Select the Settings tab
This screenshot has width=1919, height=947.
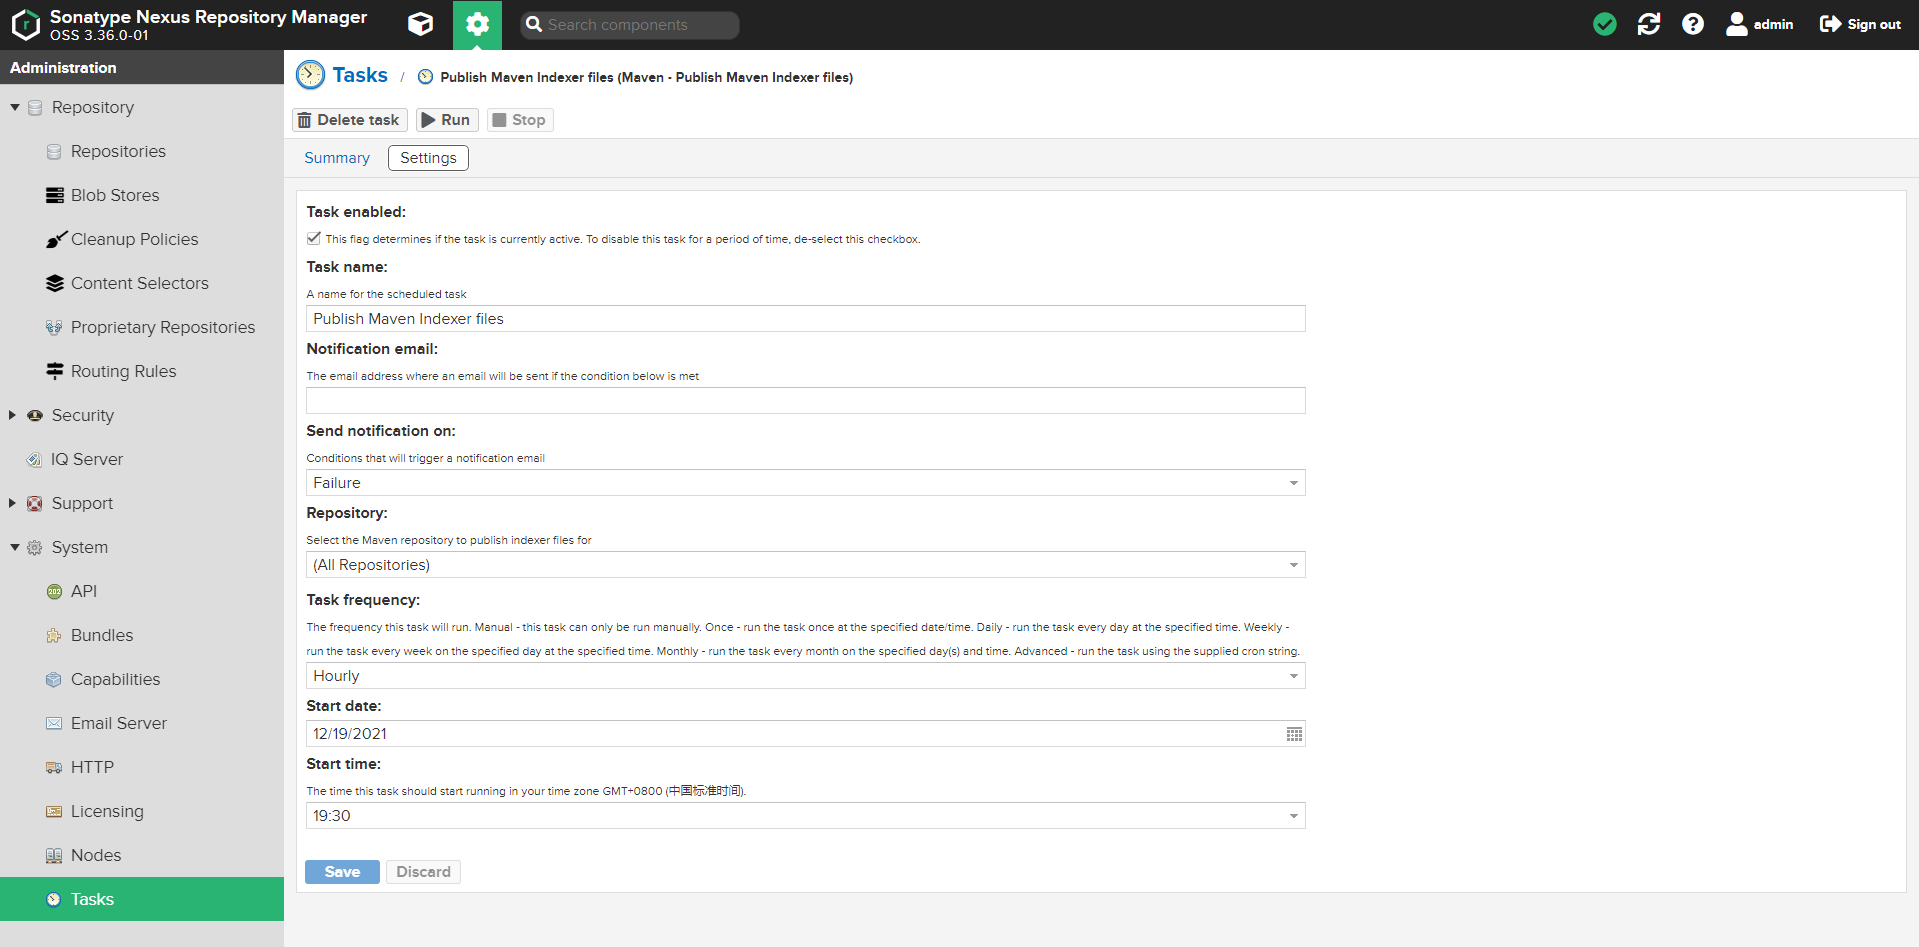coord(428,158)
